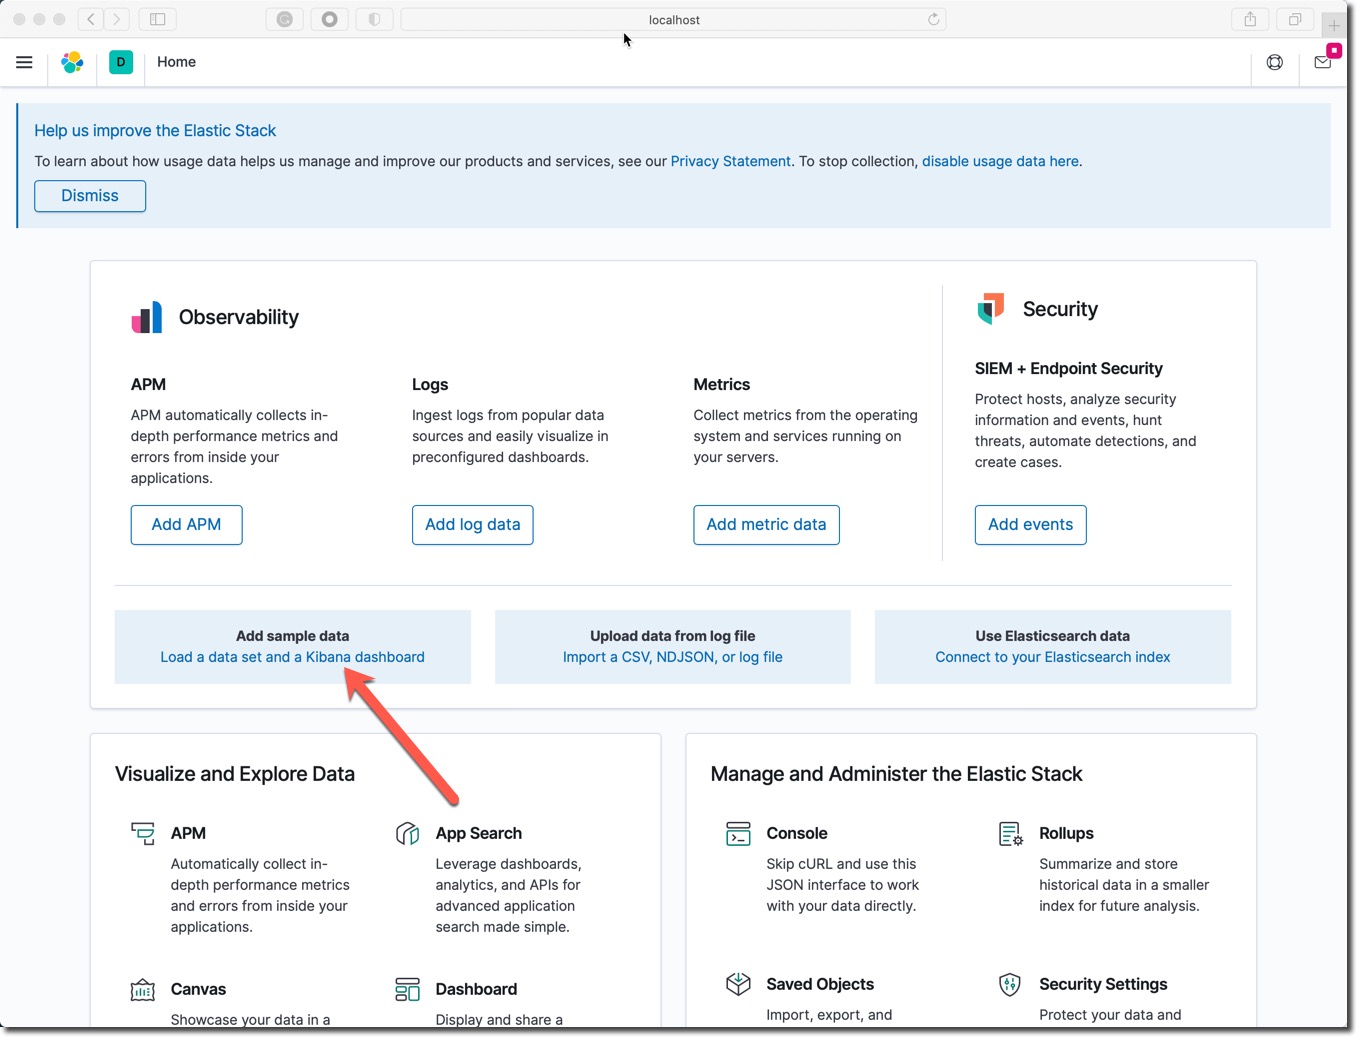Click 'Use Elasticsearch data' card title

click(x=1052, y=636)
